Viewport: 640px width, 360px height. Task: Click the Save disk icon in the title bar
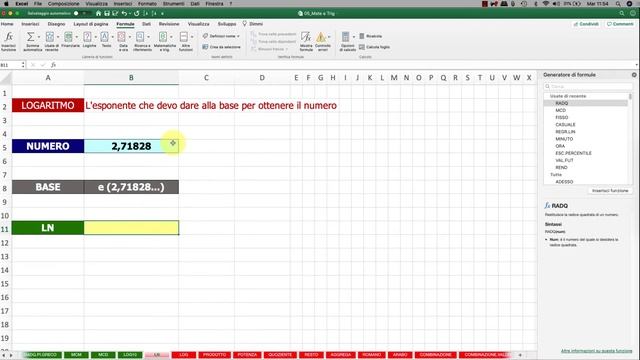(x=107, y=13)
